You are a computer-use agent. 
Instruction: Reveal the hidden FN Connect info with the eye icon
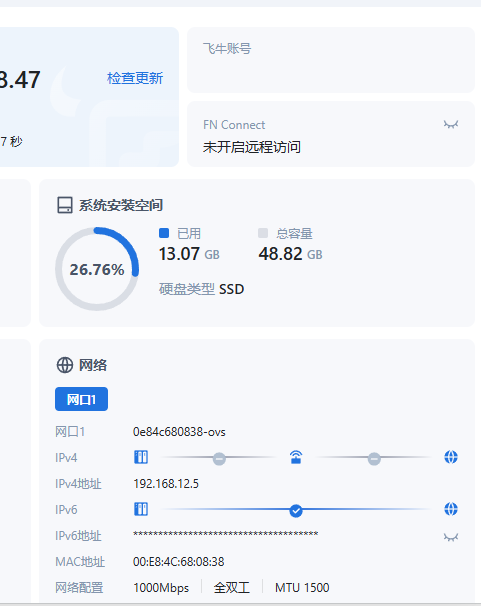pyautogui.click(x=450, y=124)
